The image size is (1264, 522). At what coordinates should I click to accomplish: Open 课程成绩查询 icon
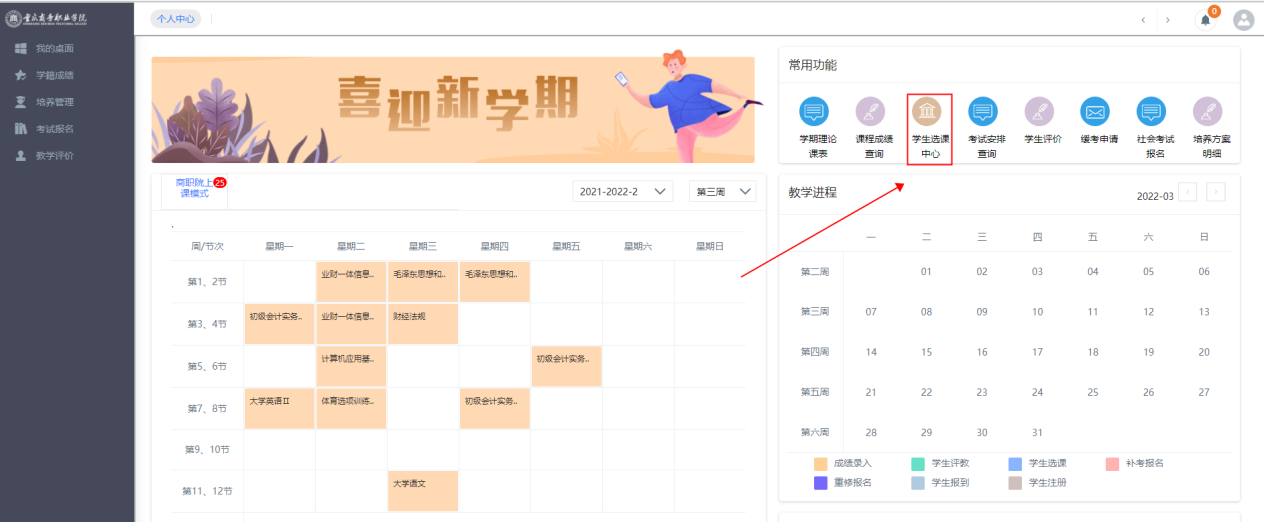(x=873, y=112)
